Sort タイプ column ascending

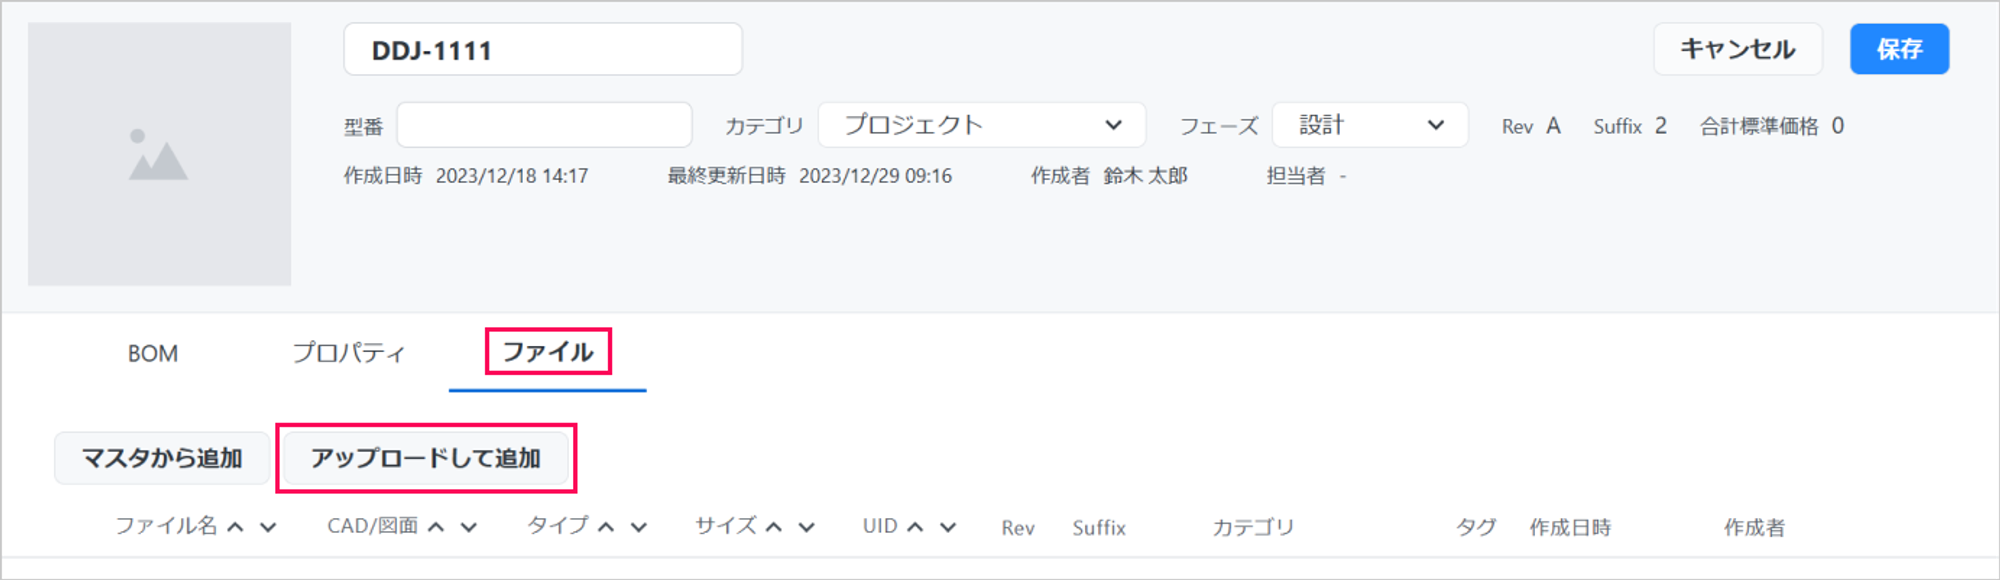pos(606,527)
